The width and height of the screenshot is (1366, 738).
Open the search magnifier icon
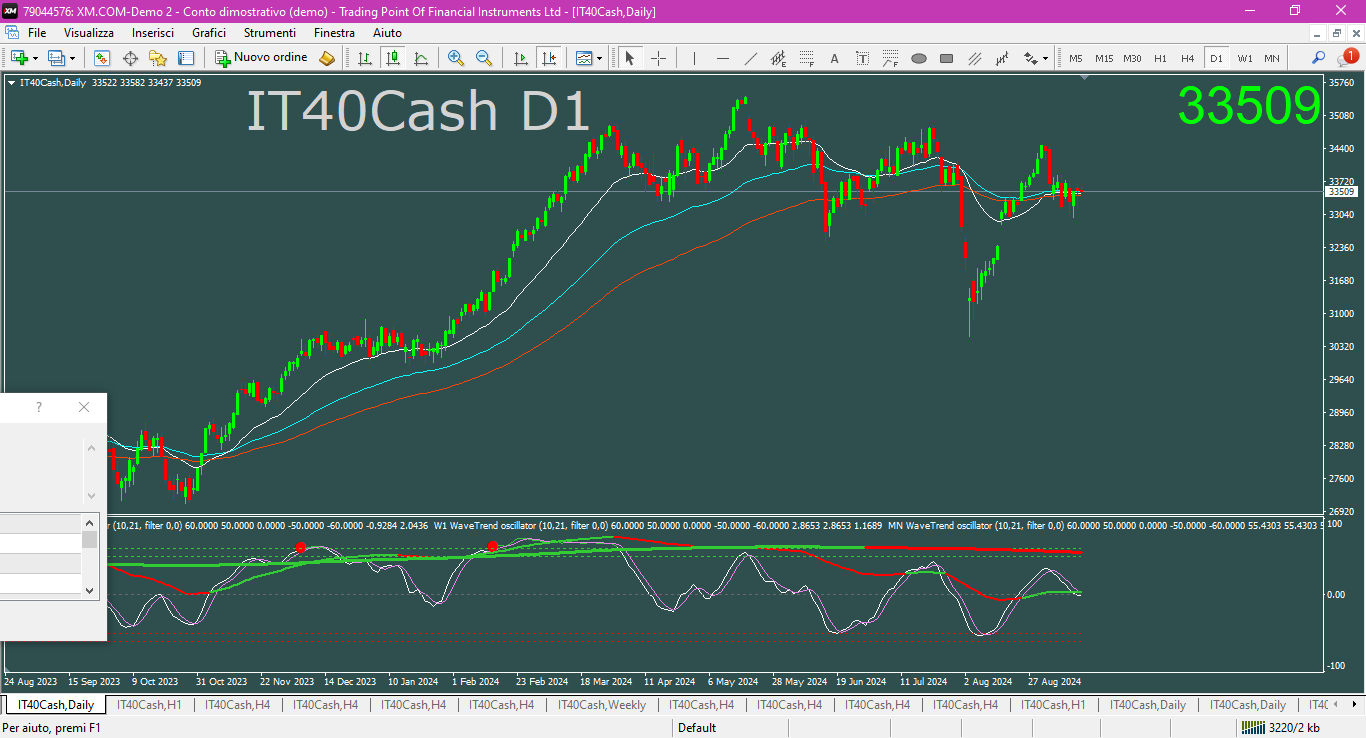[1319, 58]
